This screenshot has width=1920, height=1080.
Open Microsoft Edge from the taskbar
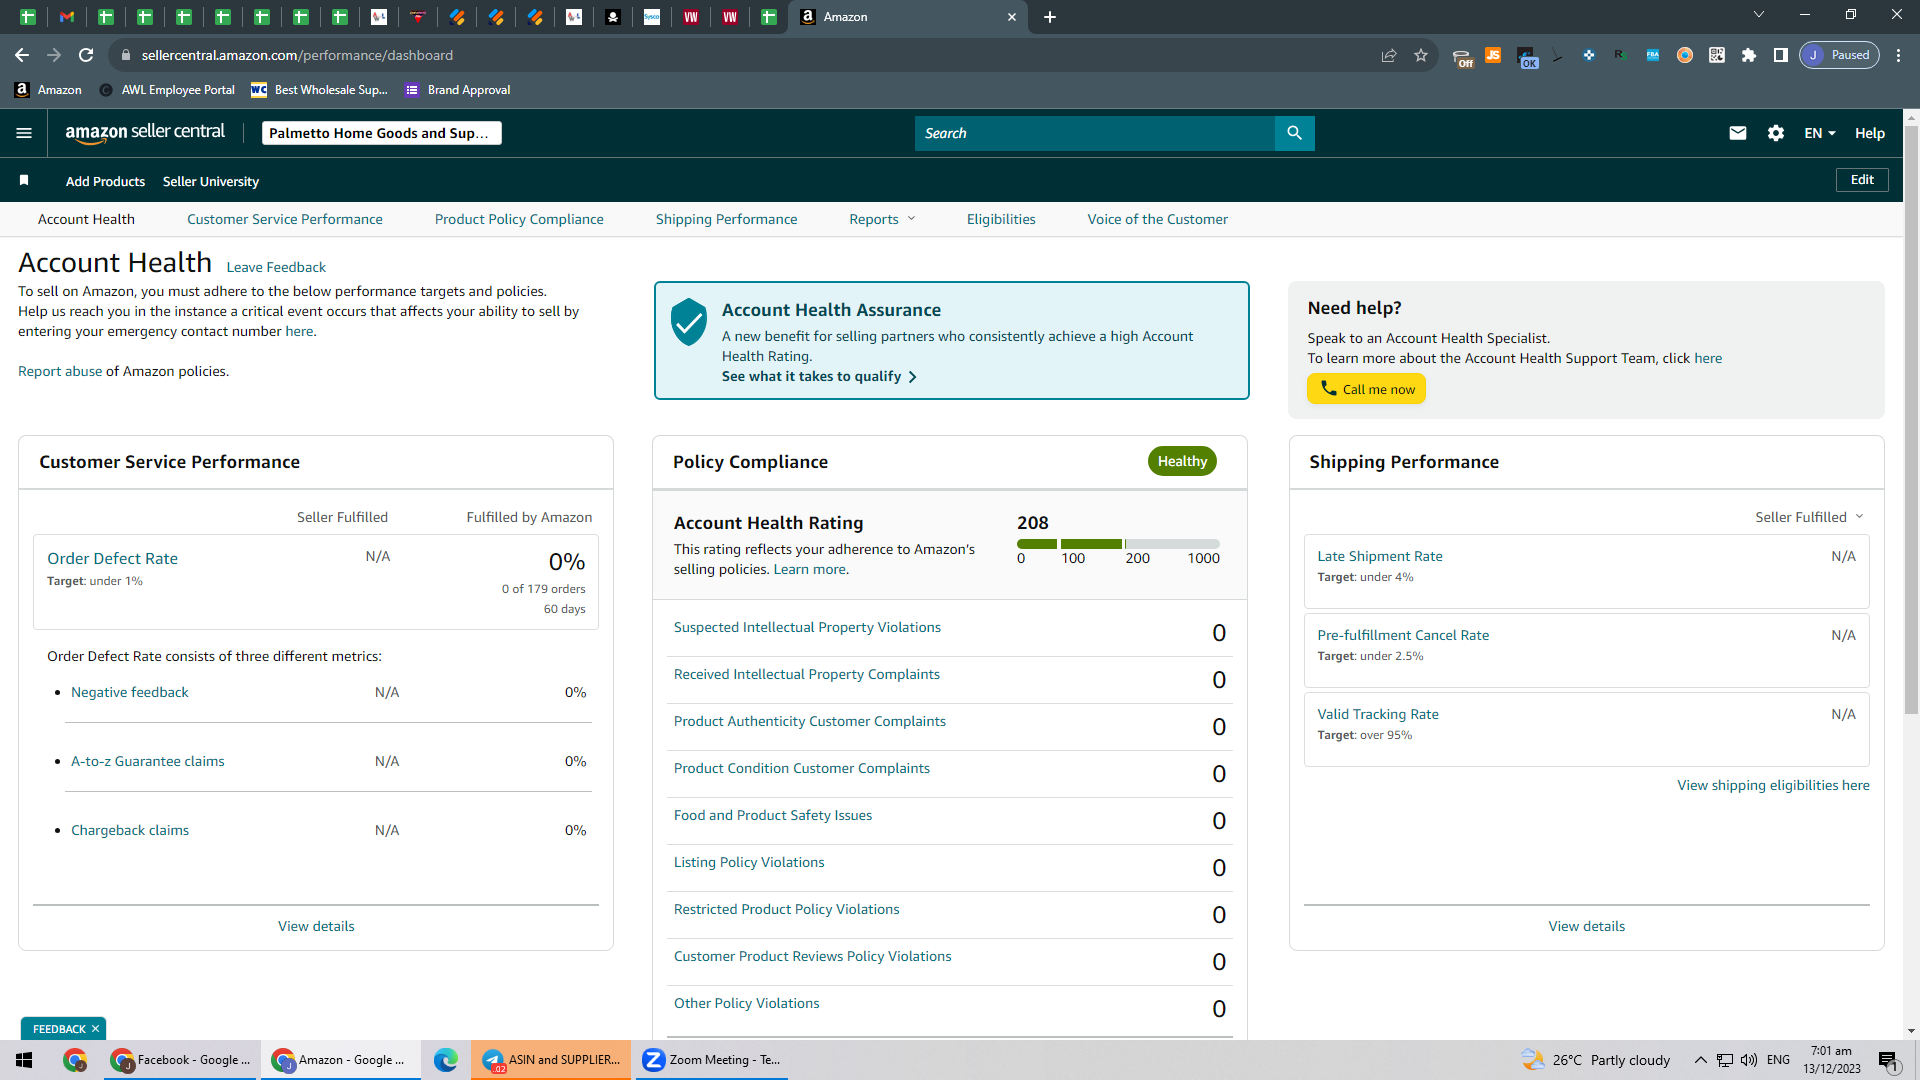click(446, 1060)
